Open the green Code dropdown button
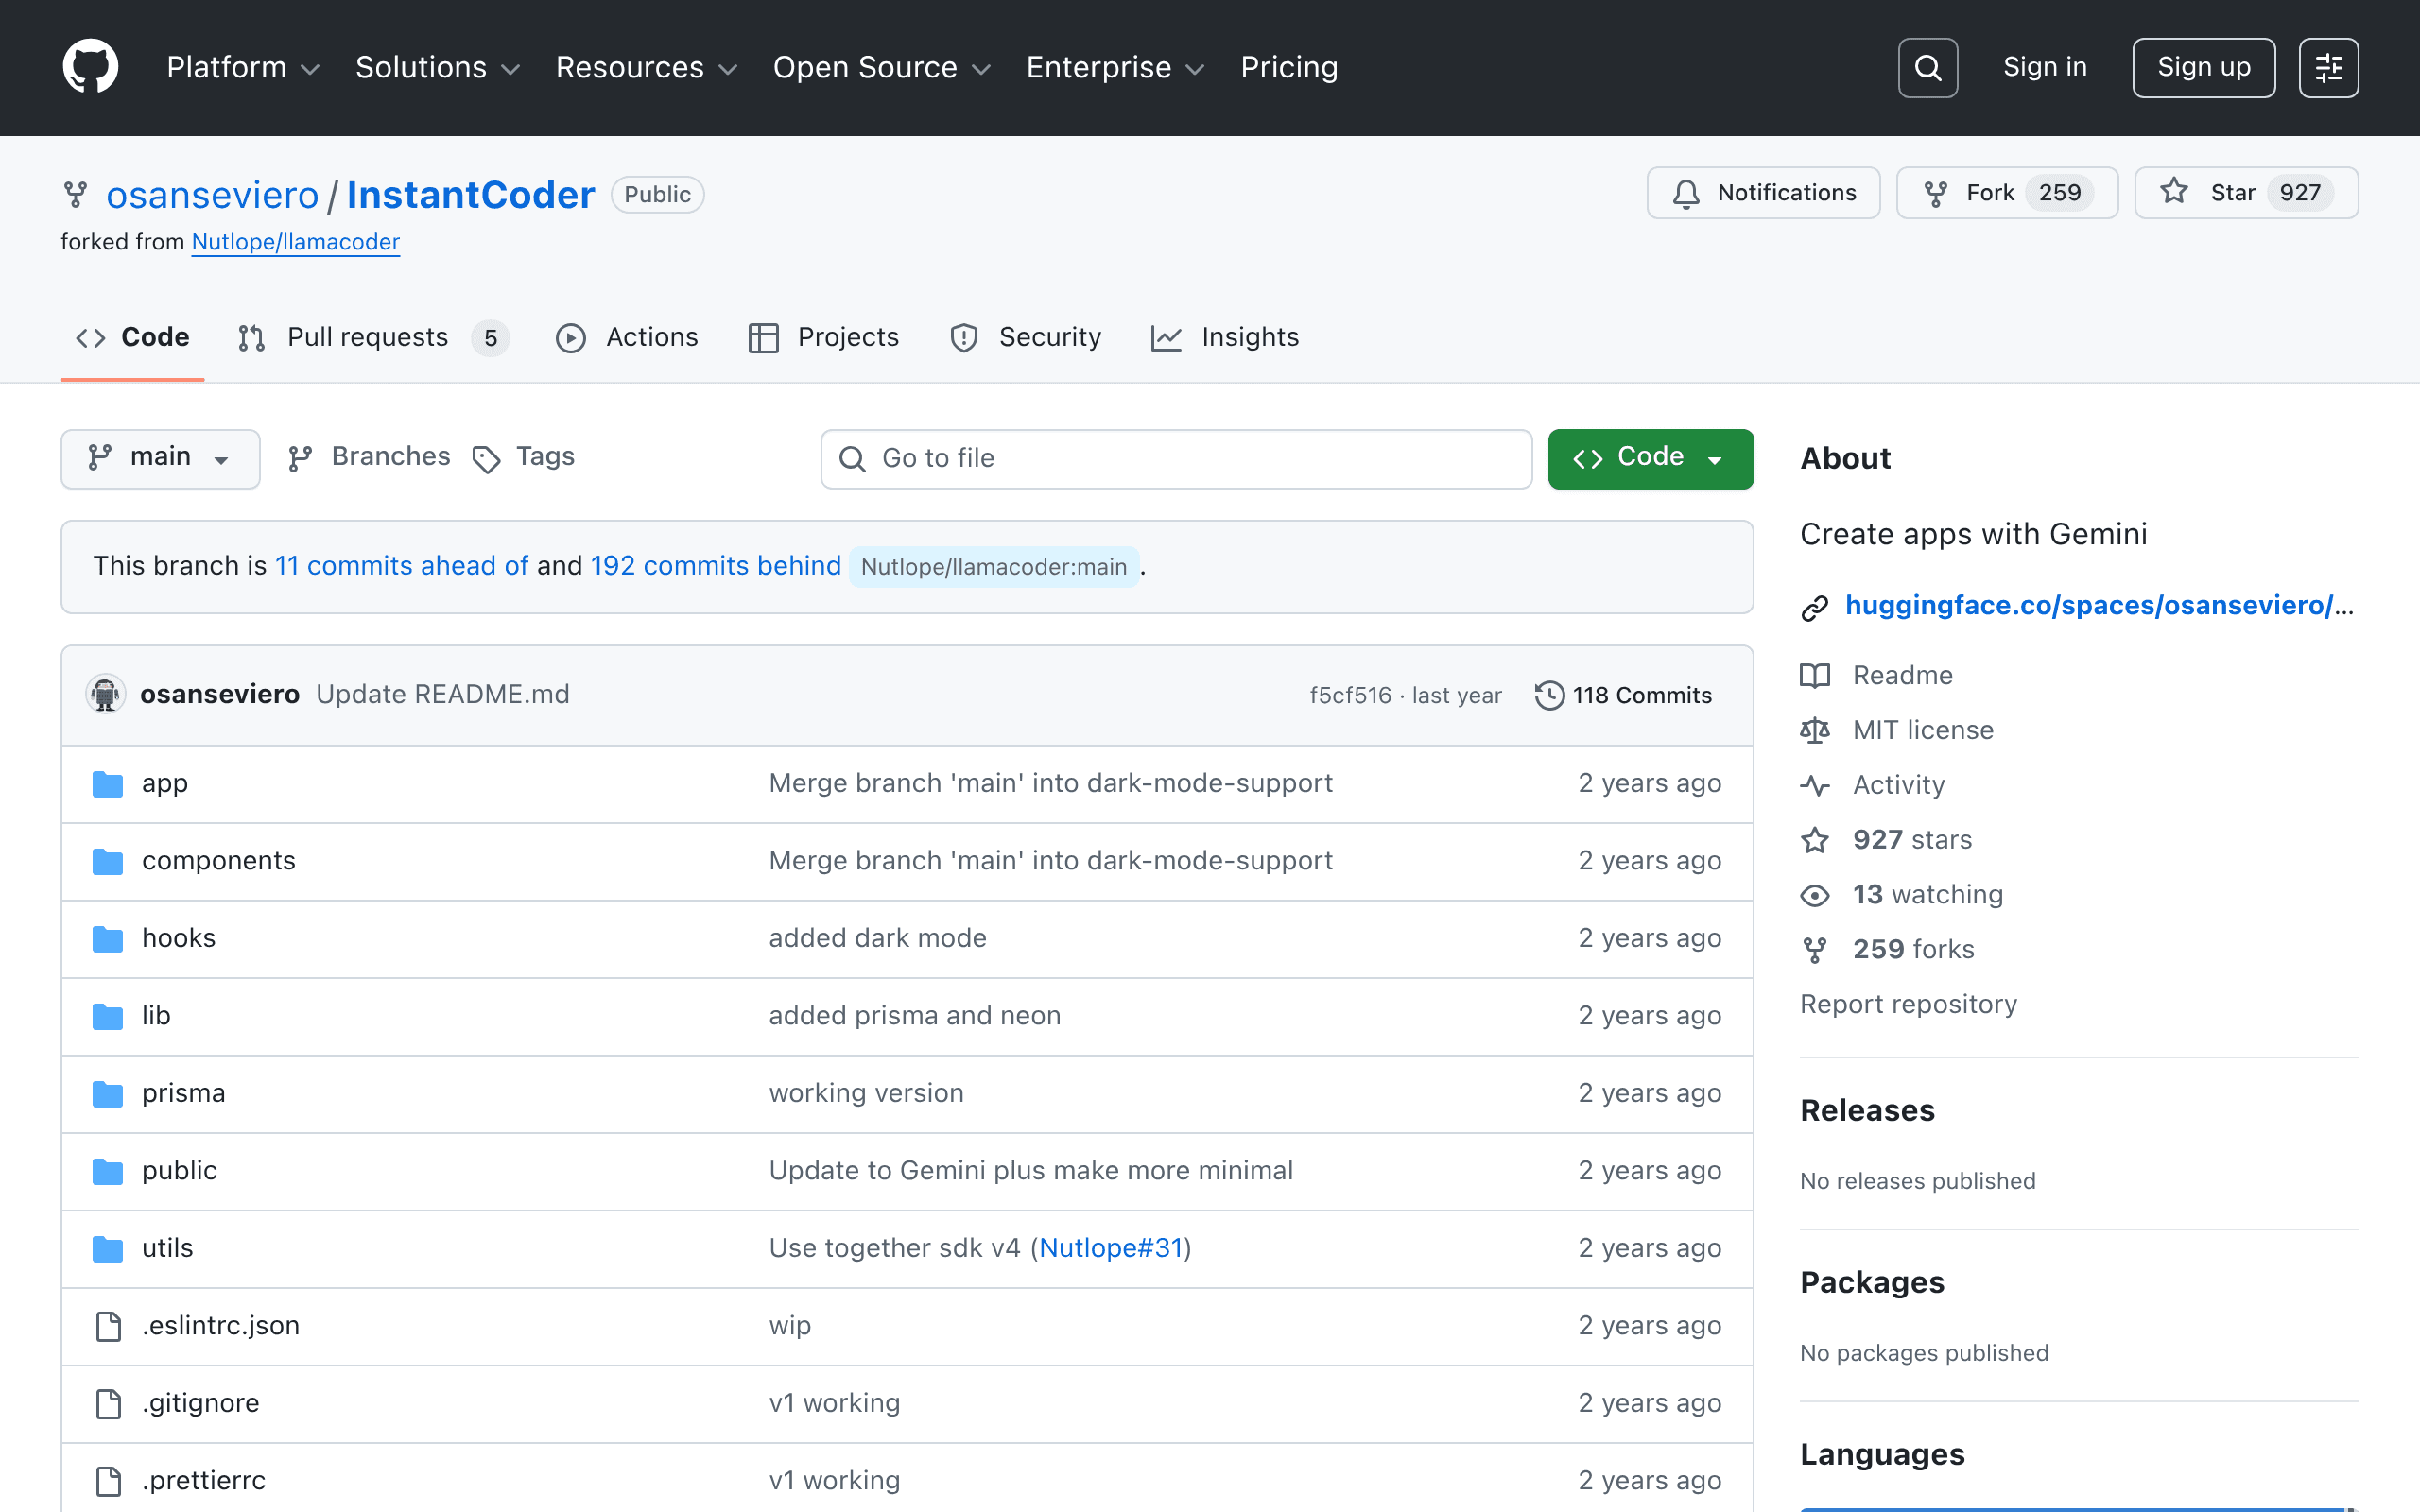 tap(1650, 458)
